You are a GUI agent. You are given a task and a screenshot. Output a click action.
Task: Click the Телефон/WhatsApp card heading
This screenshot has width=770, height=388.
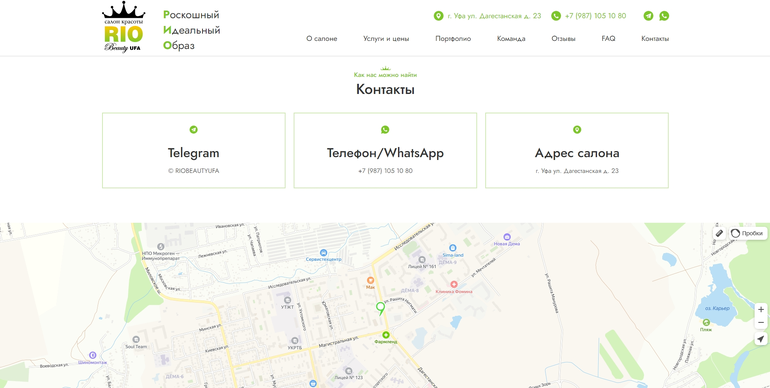[x=385, y=153]
